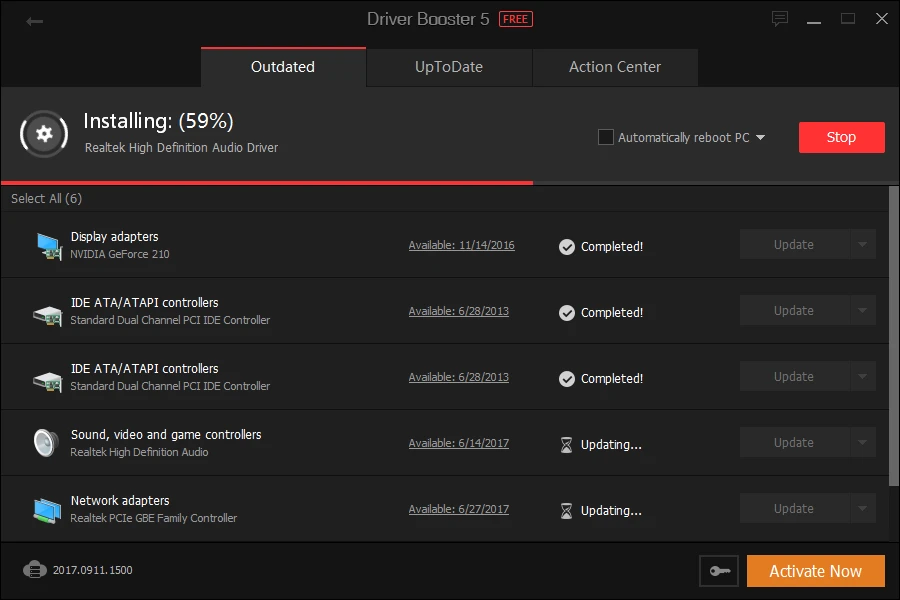Screen dimensions: 900x600
Task: Open license key entry via the key icon
Action: point(719,570)
